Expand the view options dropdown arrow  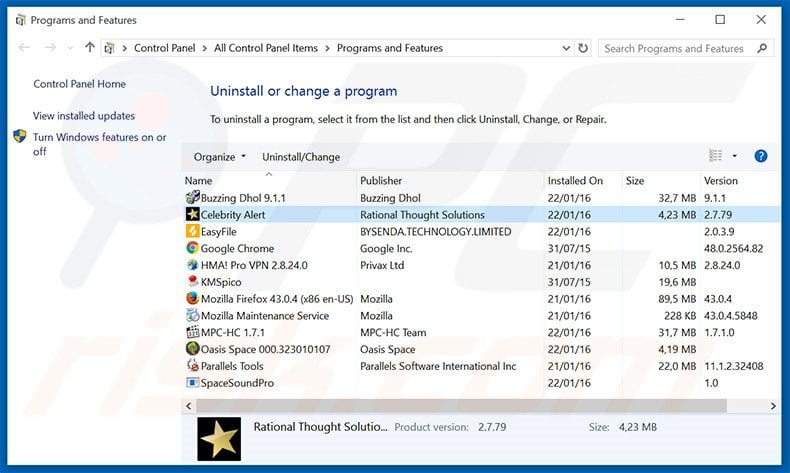[x=735, y=156]
